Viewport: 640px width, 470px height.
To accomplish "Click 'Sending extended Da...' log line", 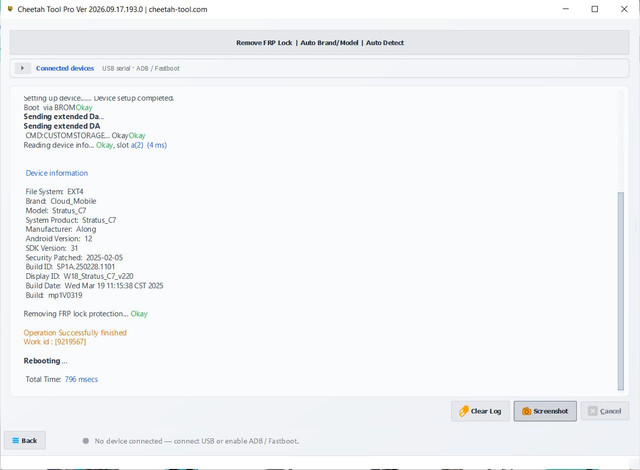I will [x=64, y=117].
